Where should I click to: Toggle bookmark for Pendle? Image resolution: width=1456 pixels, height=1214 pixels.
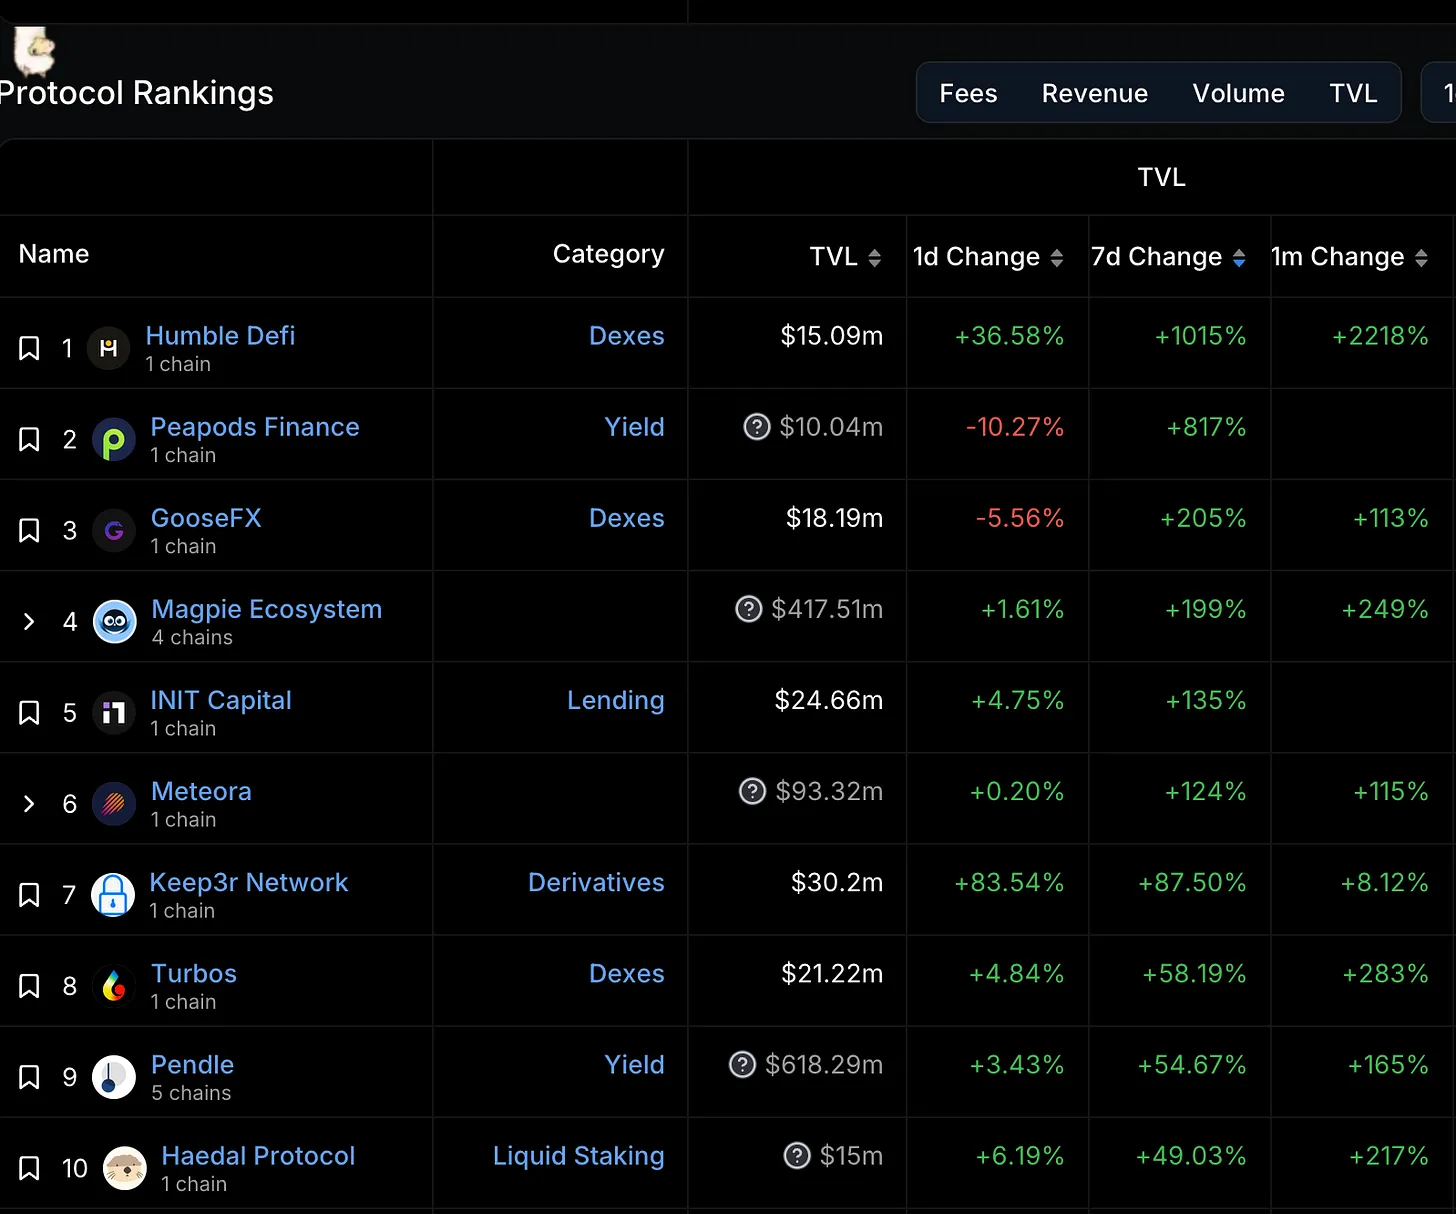29,1077
